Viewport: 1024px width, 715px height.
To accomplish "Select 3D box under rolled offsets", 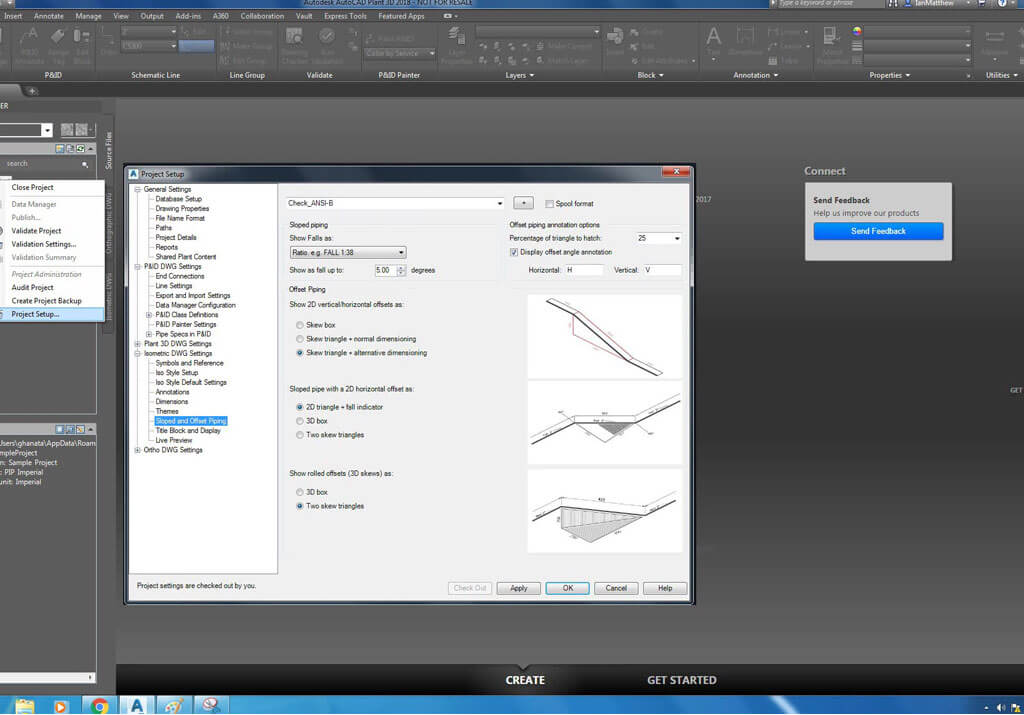I will pyautogui.click(x=300, y=492).
